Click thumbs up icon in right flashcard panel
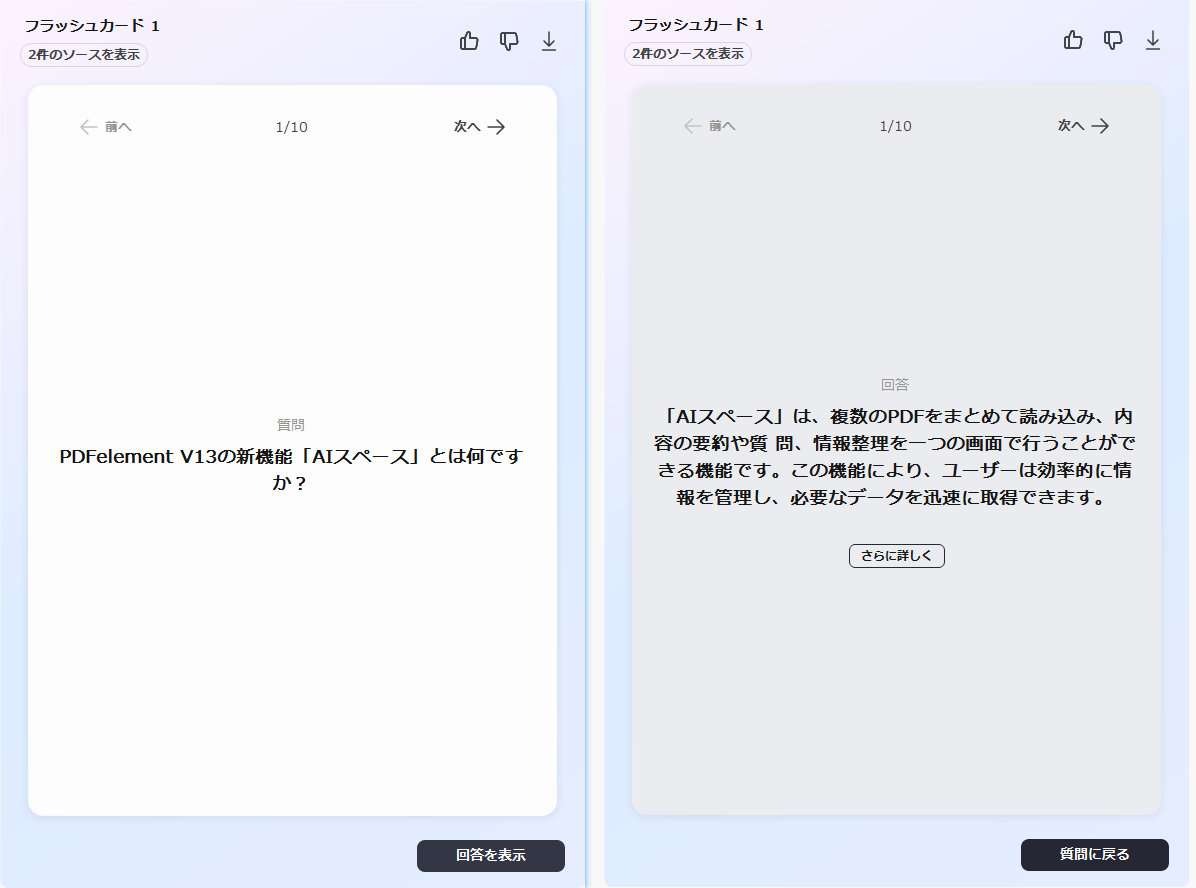 (x=1073, y=40)
